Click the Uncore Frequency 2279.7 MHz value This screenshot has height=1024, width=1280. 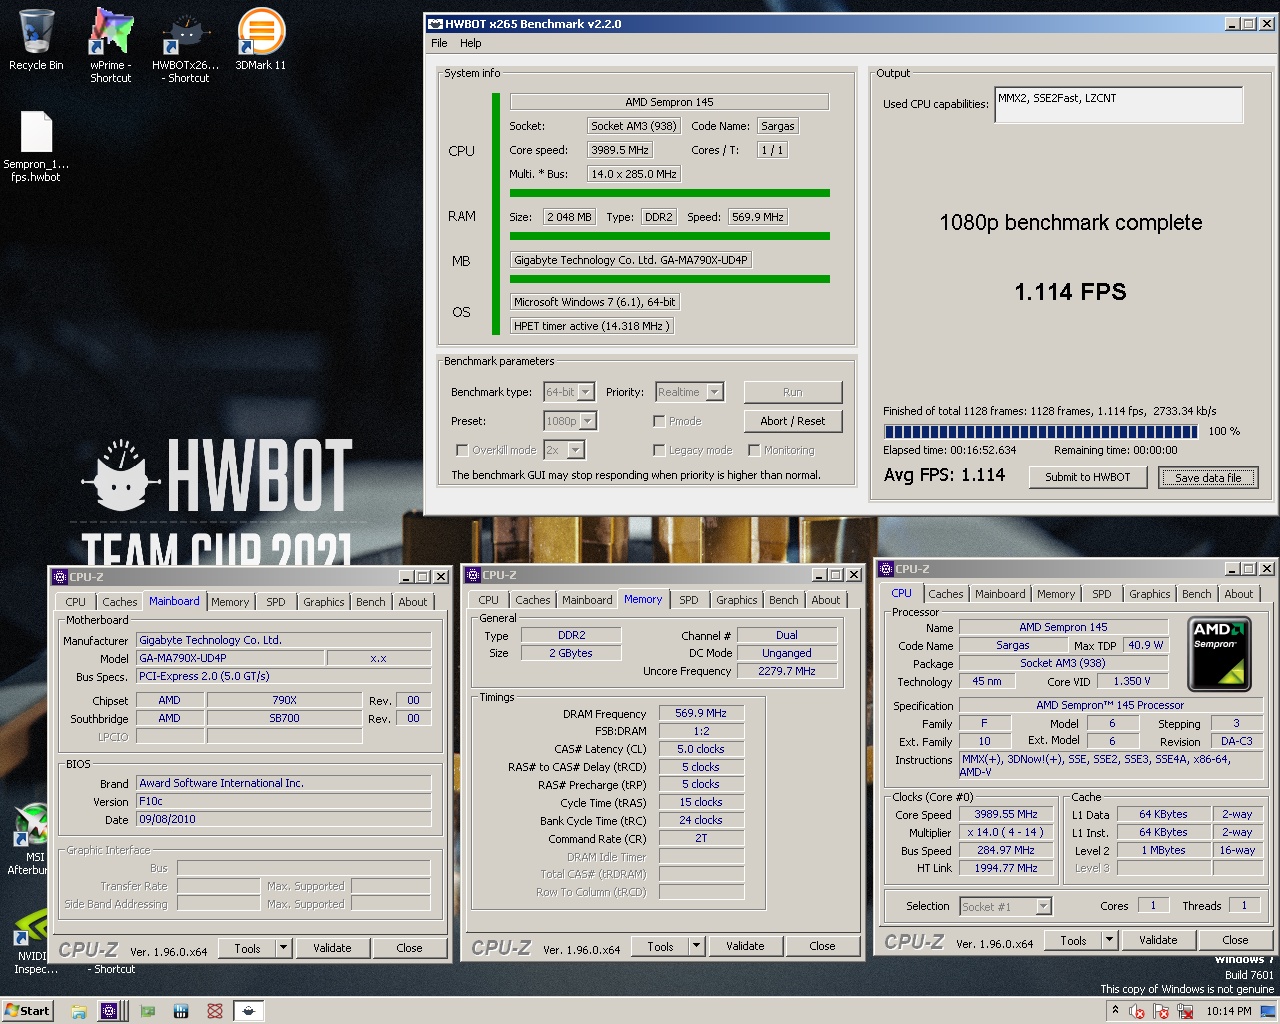coord(787,671)
